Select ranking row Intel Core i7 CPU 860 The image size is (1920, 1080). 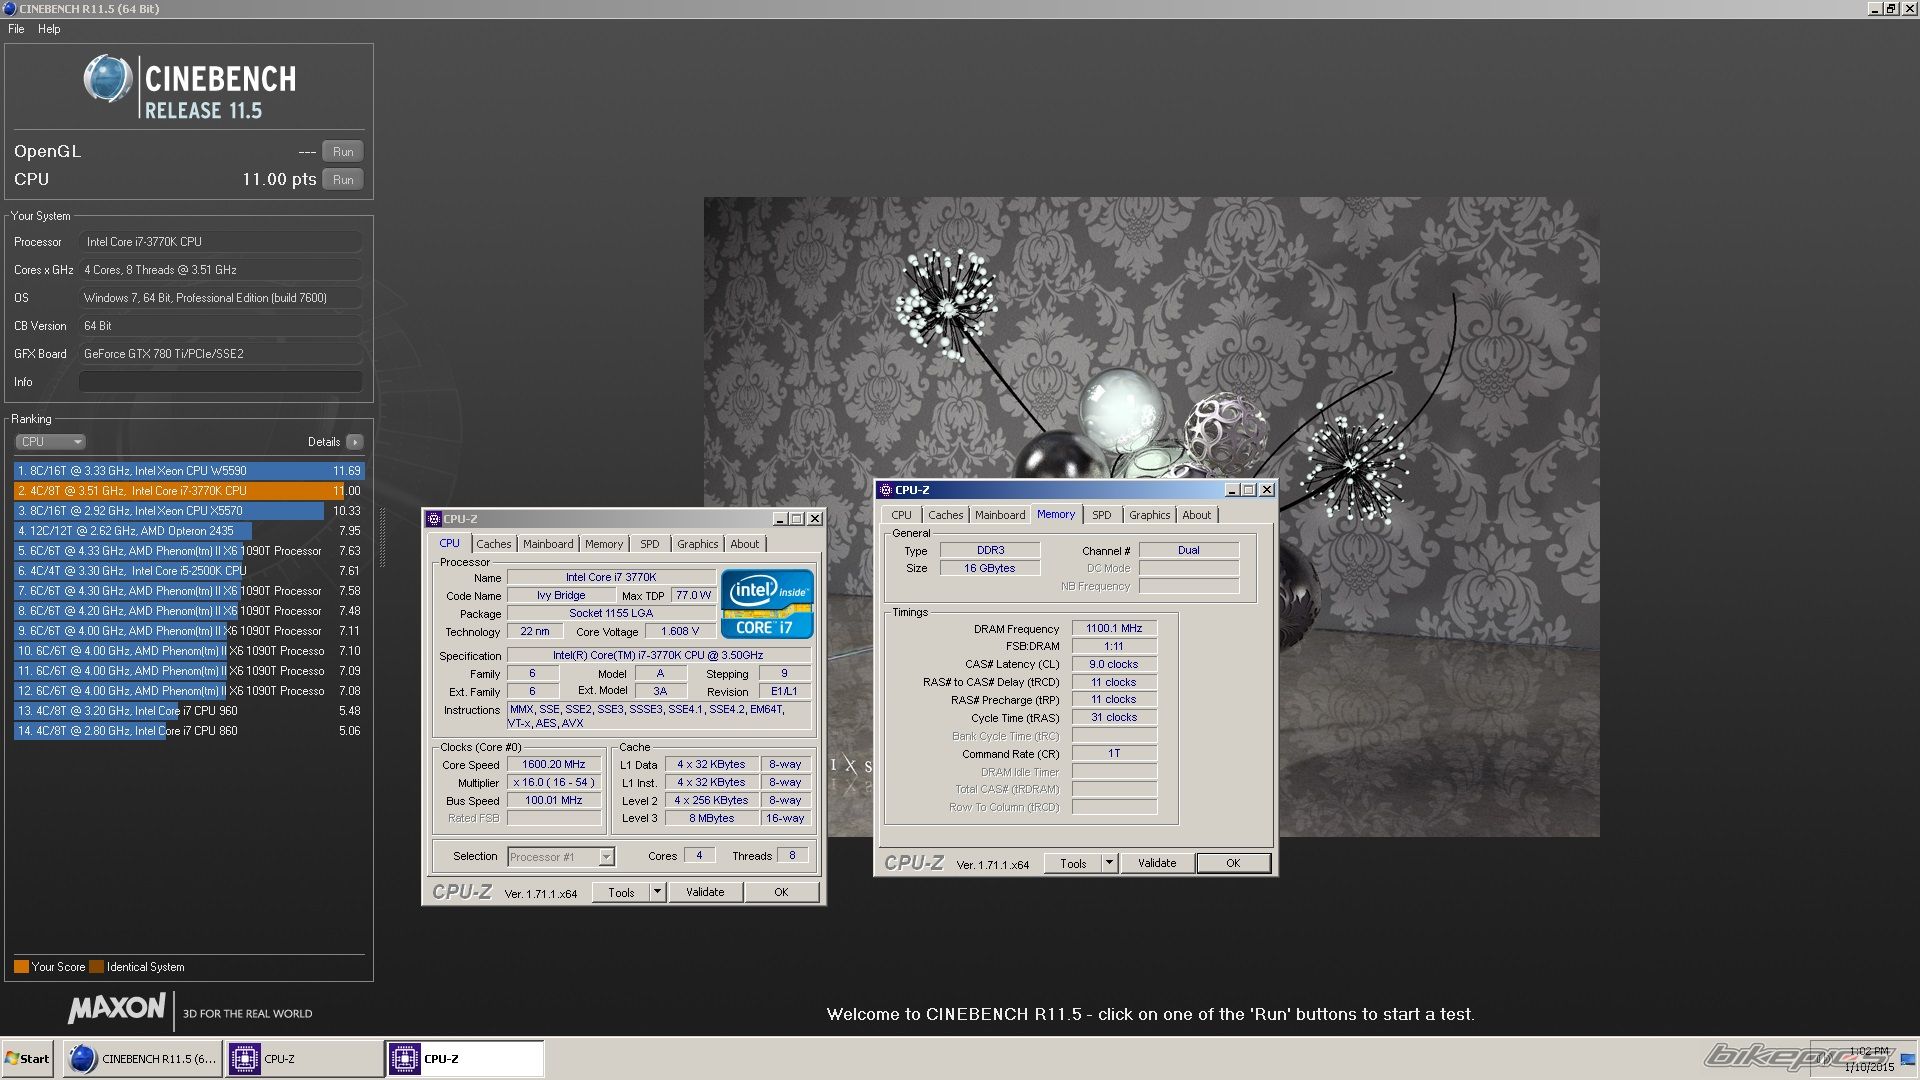tap(188, 731)
